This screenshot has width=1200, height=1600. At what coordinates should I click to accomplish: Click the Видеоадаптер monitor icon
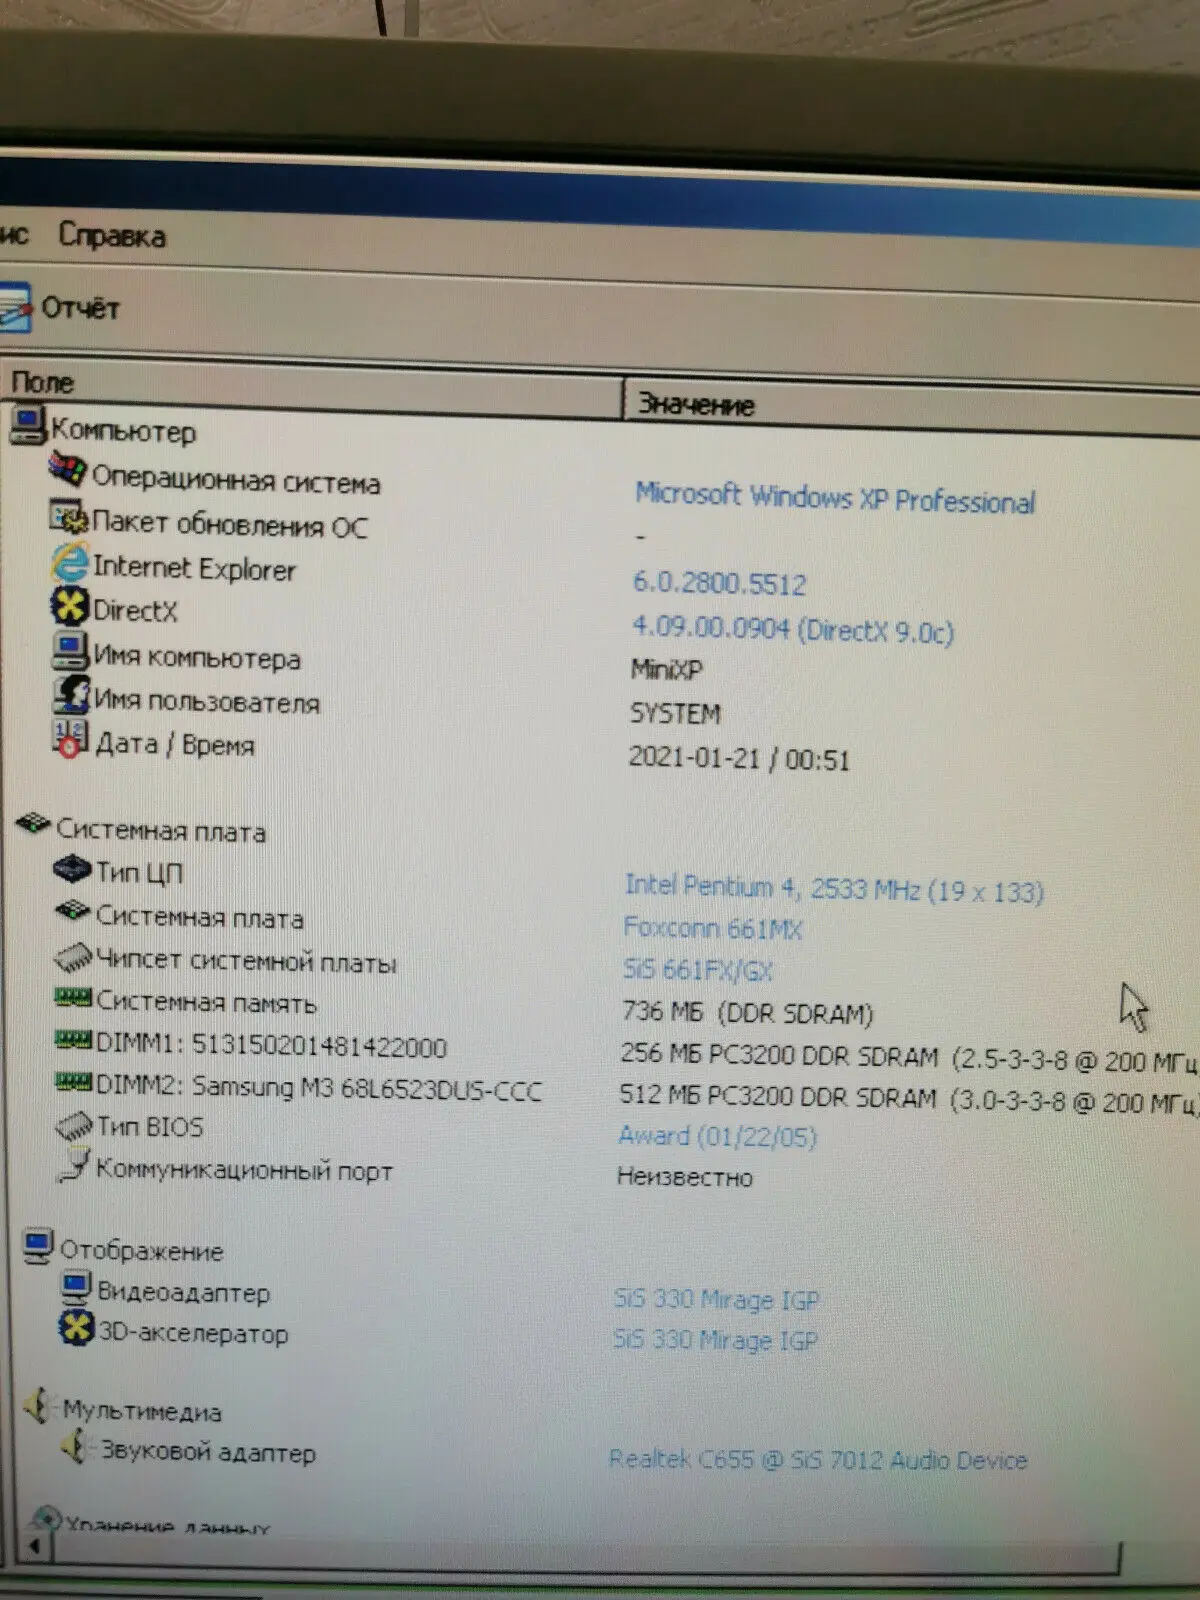[77, 1287]
